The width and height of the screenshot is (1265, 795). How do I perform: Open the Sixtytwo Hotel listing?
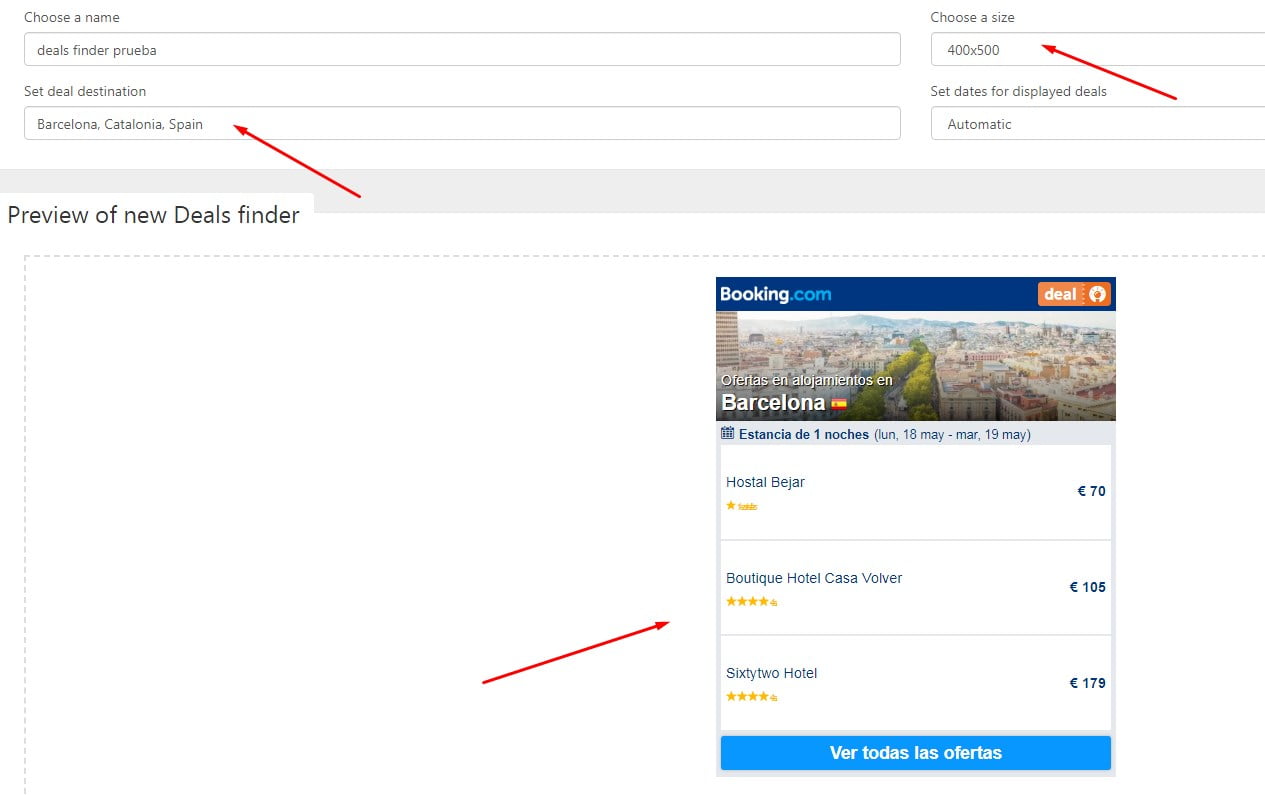pyautogui.click(x=771, y=673)
